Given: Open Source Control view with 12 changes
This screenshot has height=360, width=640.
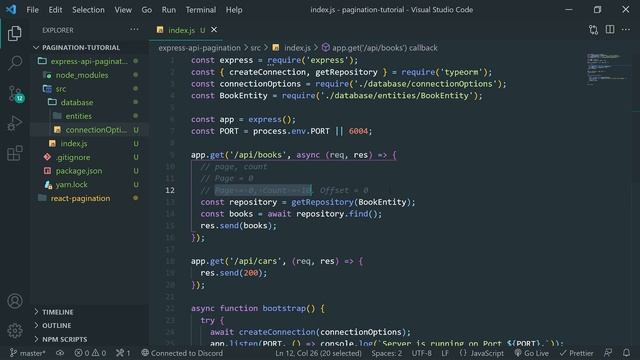Looking at the screenshot, I should (x=16, y=93).
